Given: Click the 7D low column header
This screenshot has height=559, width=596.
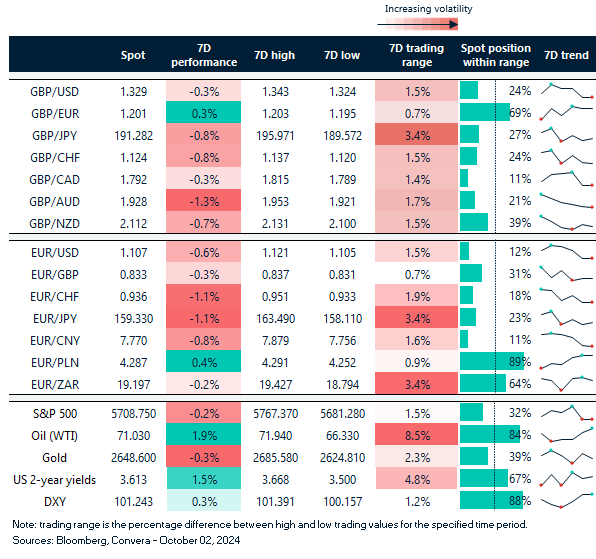Looking at the screenshot, I should 342,55.
